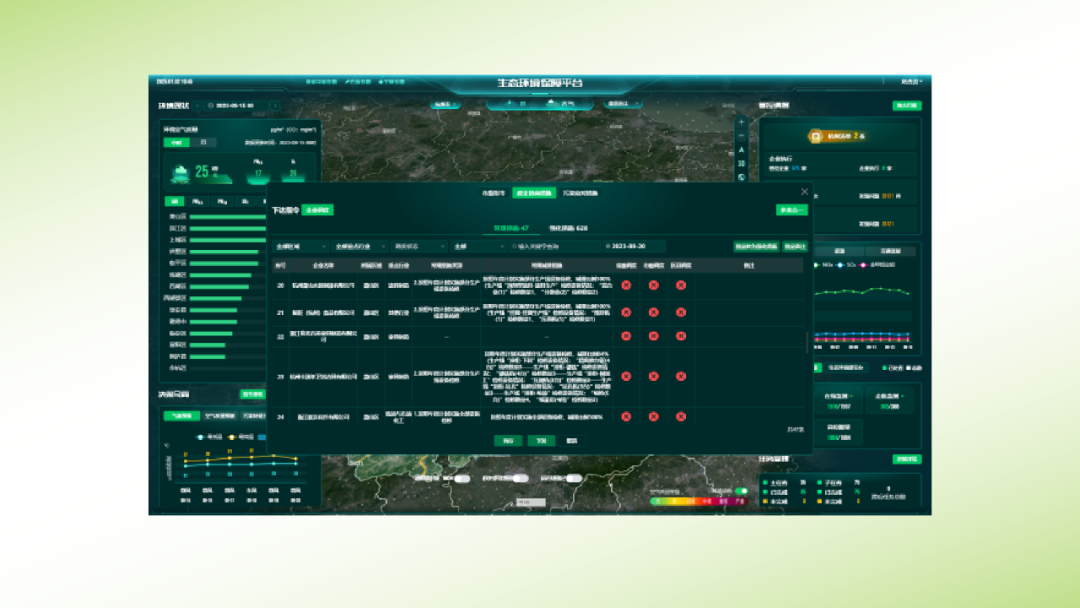Toggle the green switch at map bottom right
This screenshot has width=1080, height=608.
point(741,491)
